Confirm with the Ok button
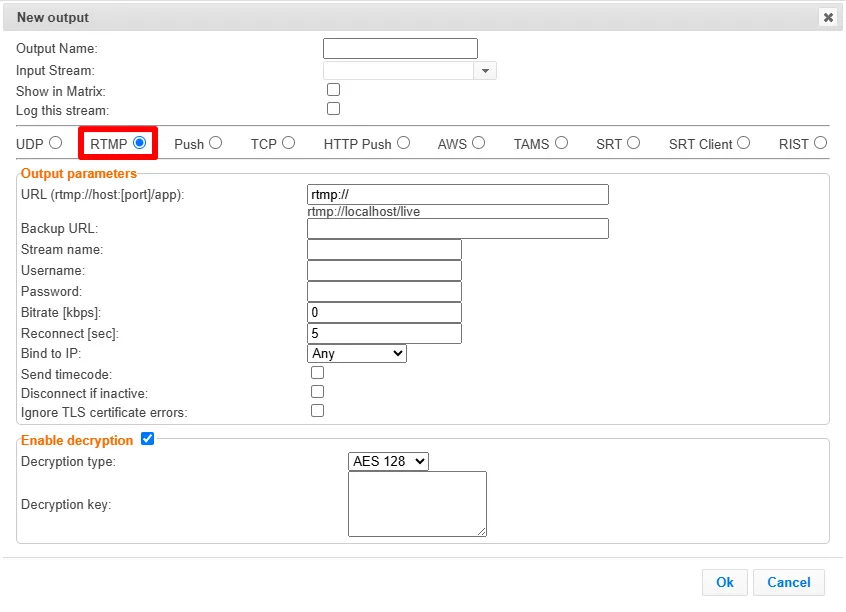Viewport: 846px width, 612px height. point(725,582)
